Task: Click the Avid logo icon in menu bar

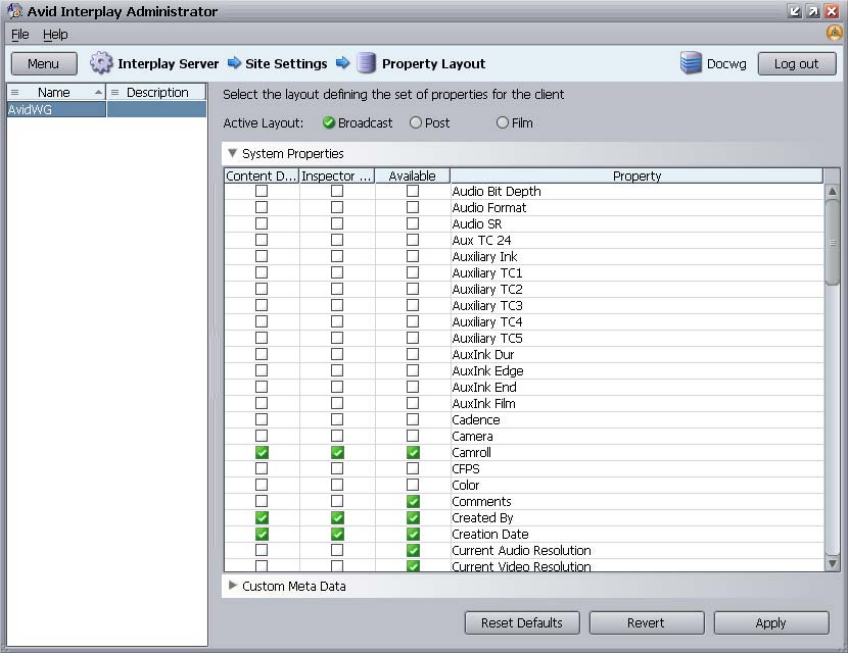Action: pos(834,34)
